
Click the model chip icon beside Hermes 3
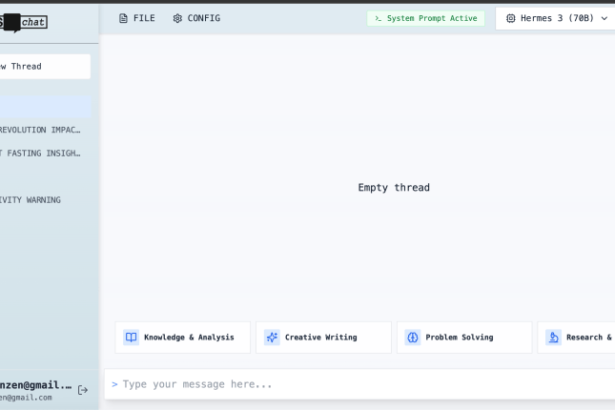pos(511,18)
